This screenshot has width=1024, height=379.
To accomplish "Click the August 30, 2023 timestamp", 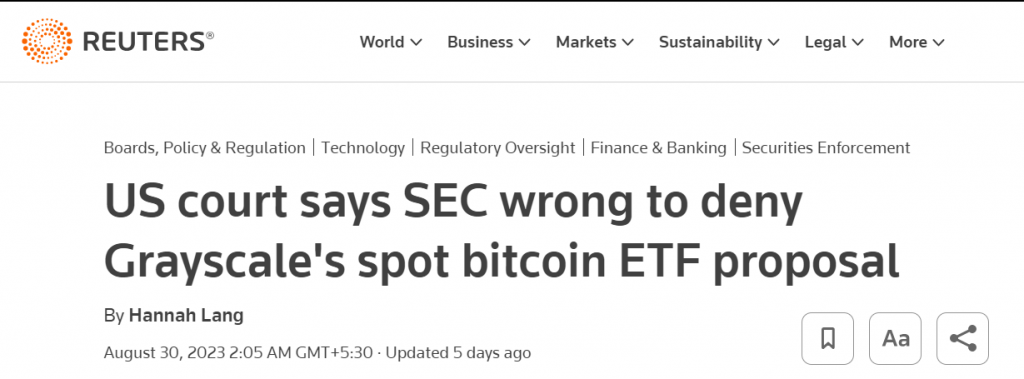I will pos(238,353).
